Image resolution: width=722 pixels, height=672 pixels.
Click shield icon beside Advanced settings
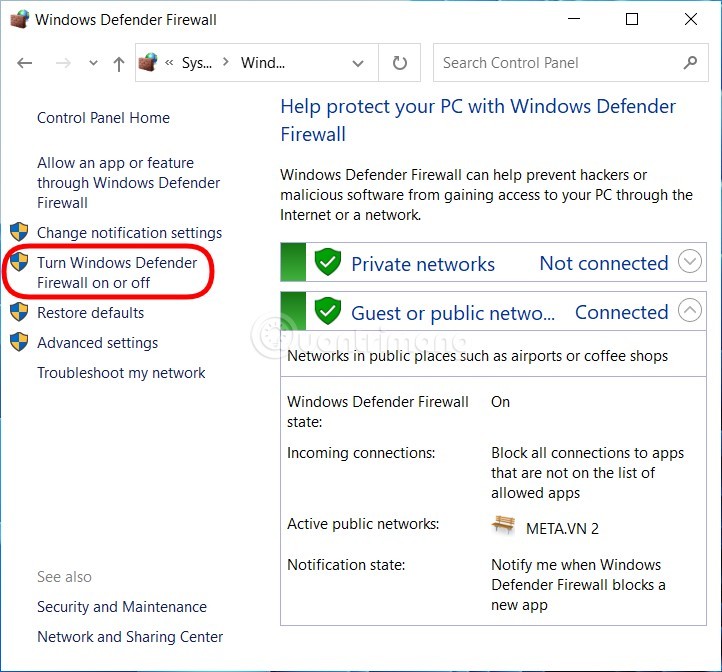(19, 342)
